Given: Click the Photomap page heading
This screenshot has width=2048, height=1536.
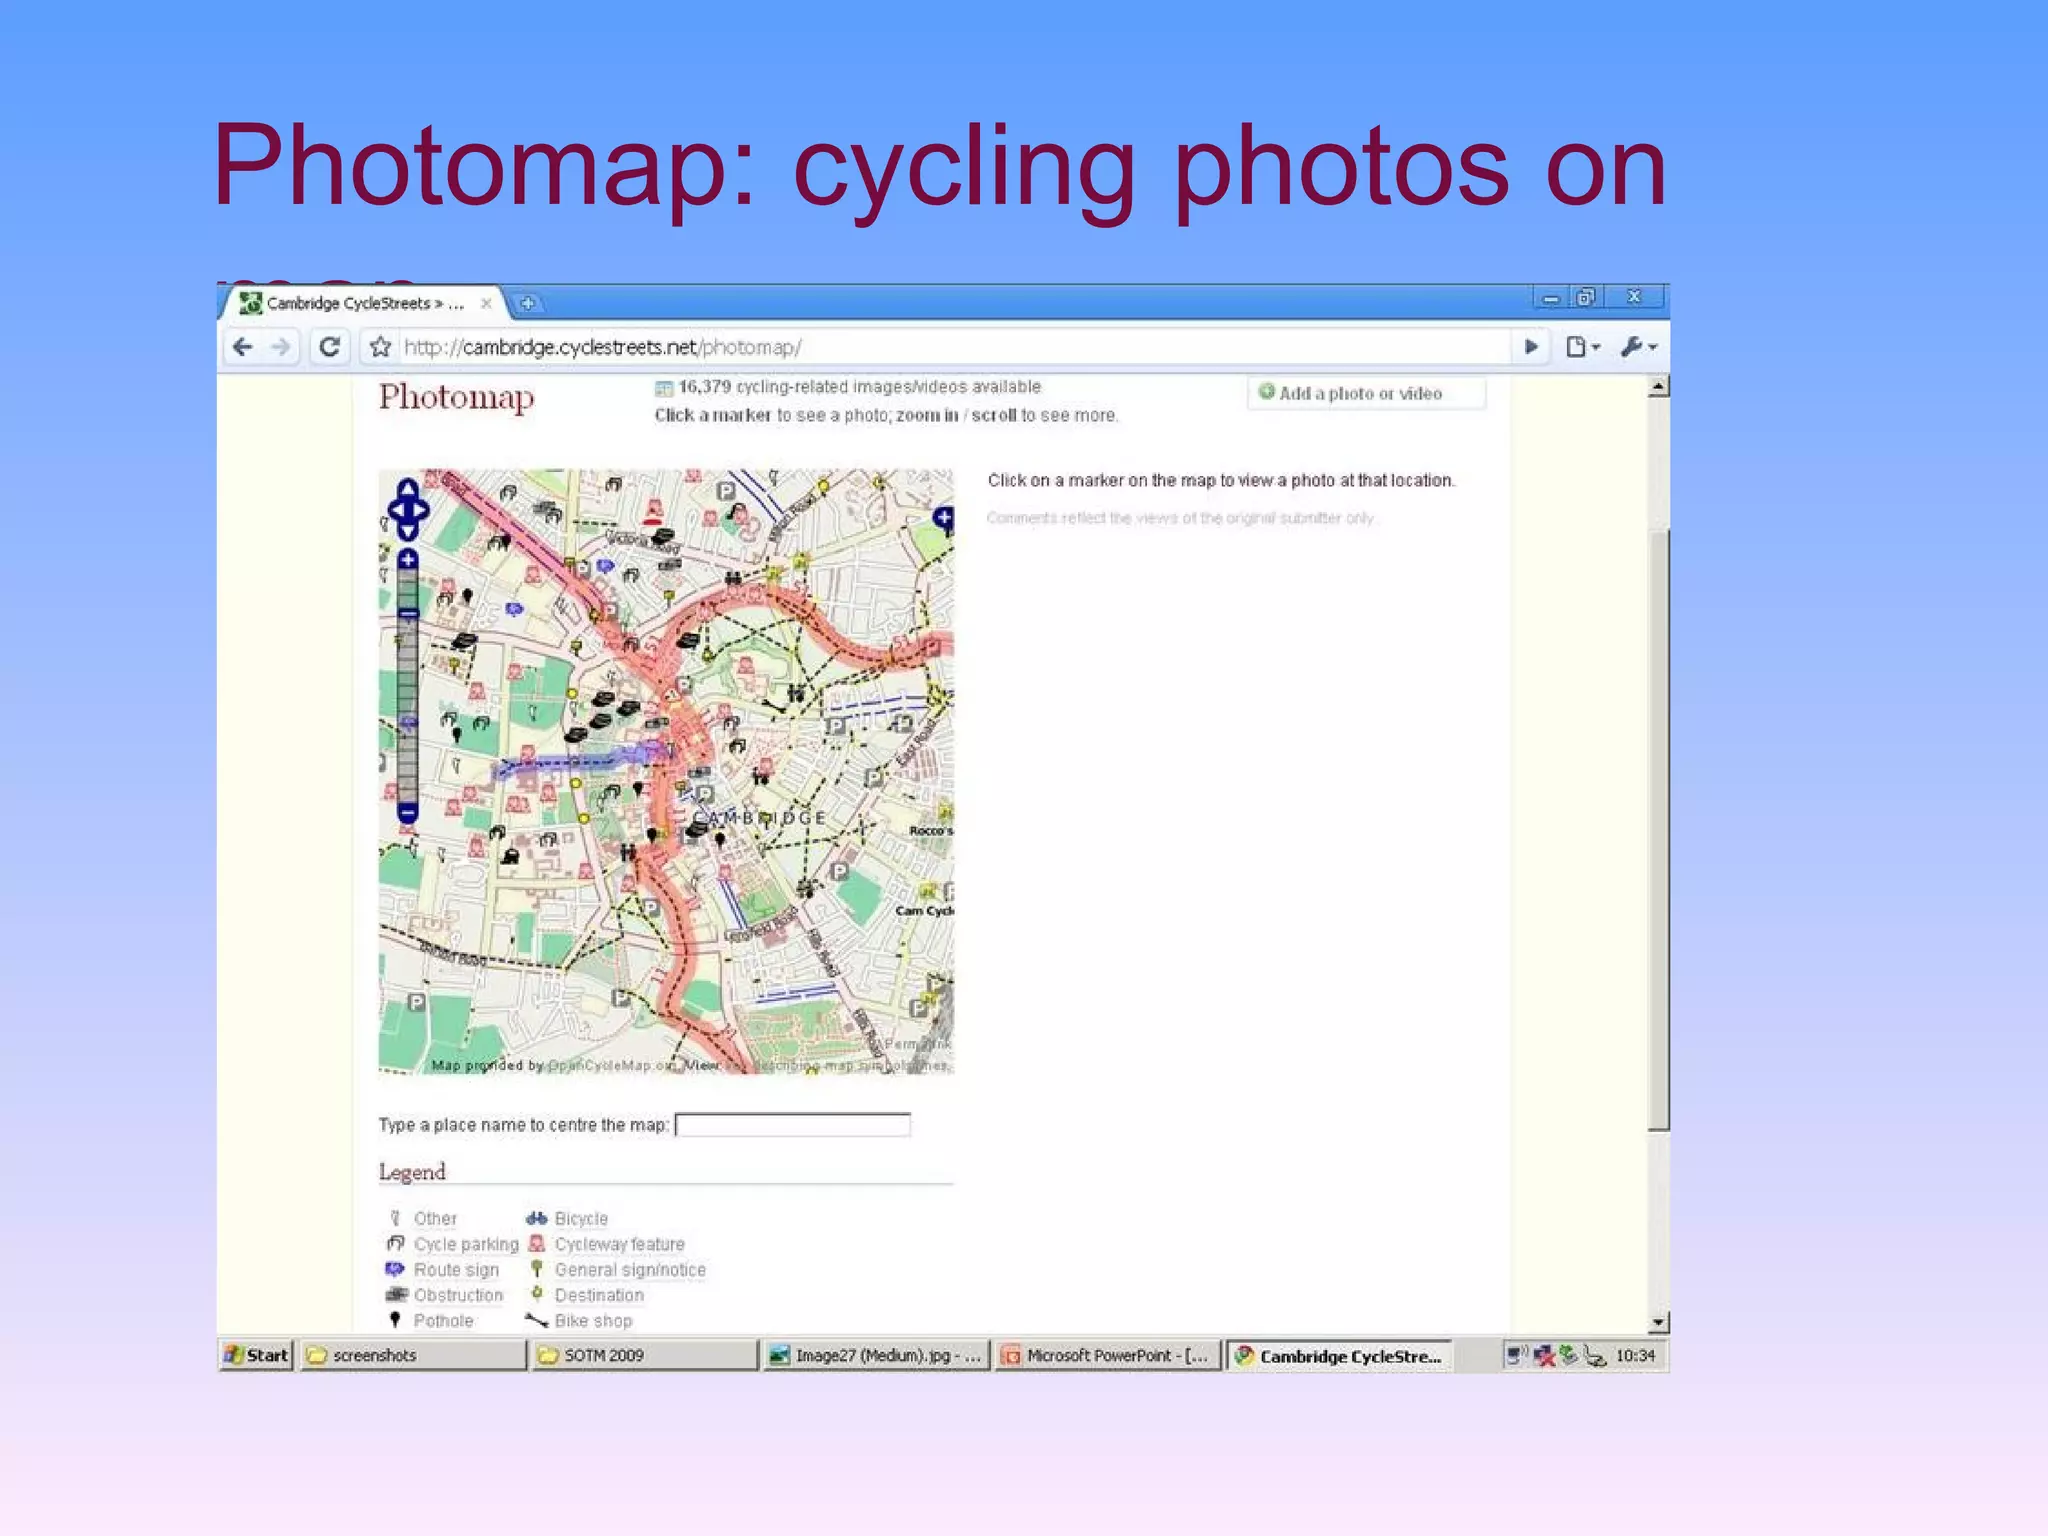Looking at the screenshot, I should click(x=456, y=397).
